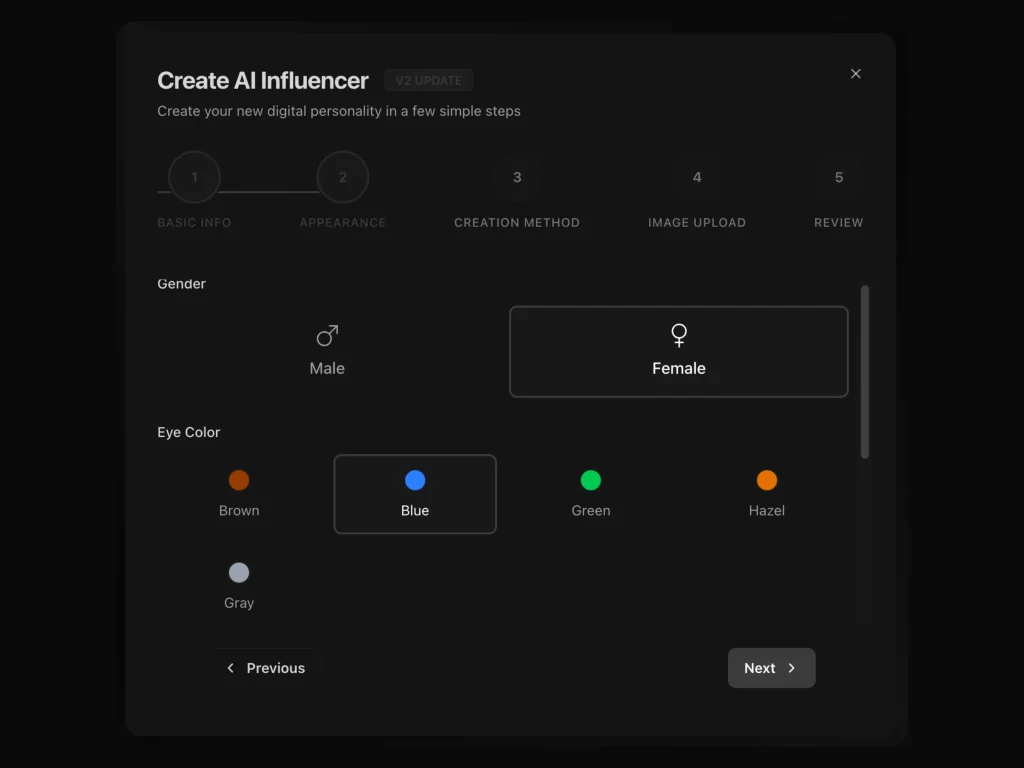This screenshot has height=768, width=1024.
Task: Click the V2 Update badge
Action: pyautogui.click(x=429, y=80)
